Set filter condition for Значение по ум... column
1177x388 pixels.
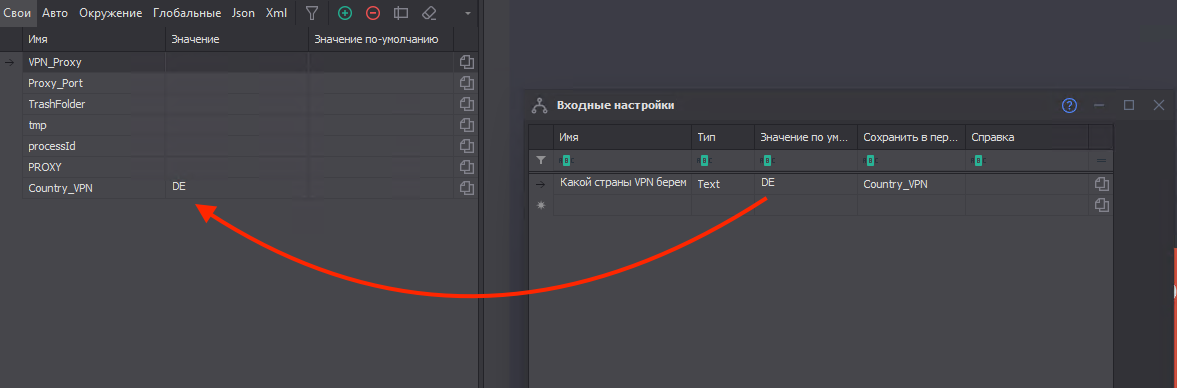[x=766, y=160]
